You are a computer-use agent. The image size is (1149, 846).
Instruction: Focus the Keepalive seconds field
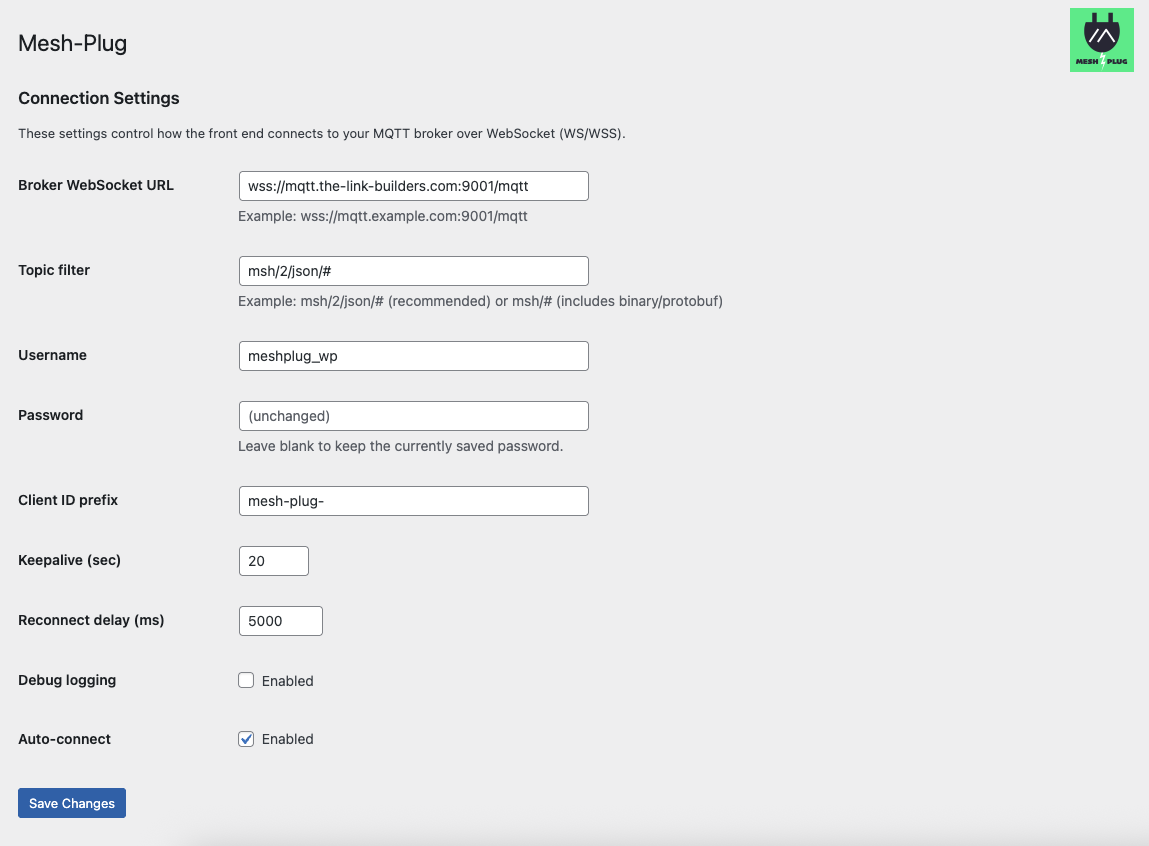tap(273, 561)
